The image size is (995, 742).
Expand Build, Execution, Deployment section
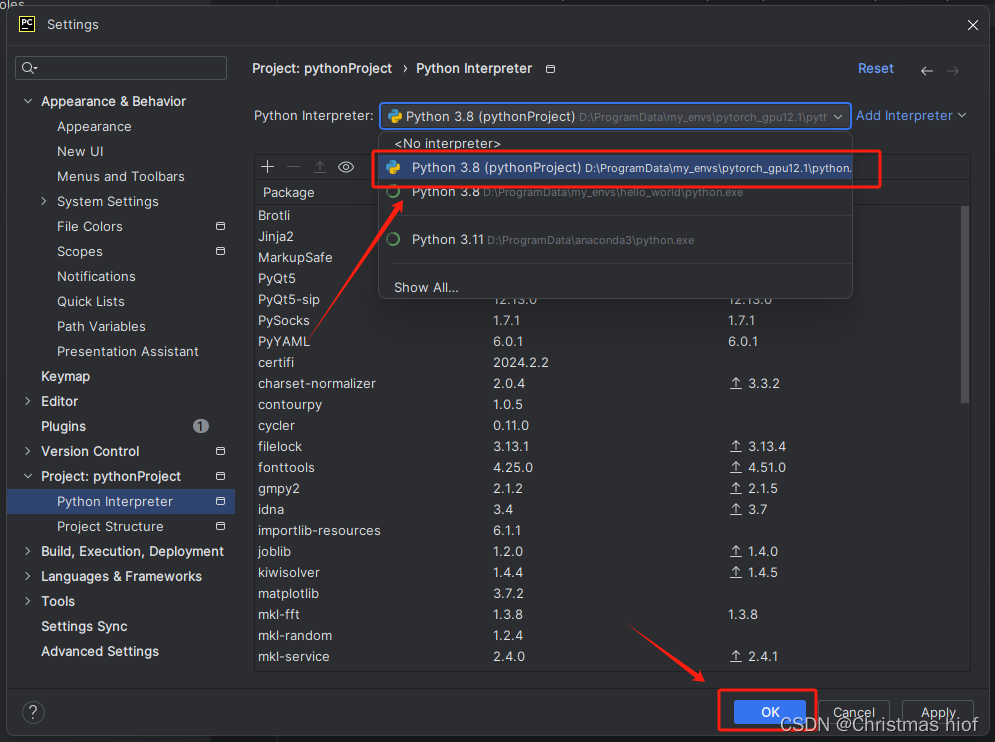[28, 551]
